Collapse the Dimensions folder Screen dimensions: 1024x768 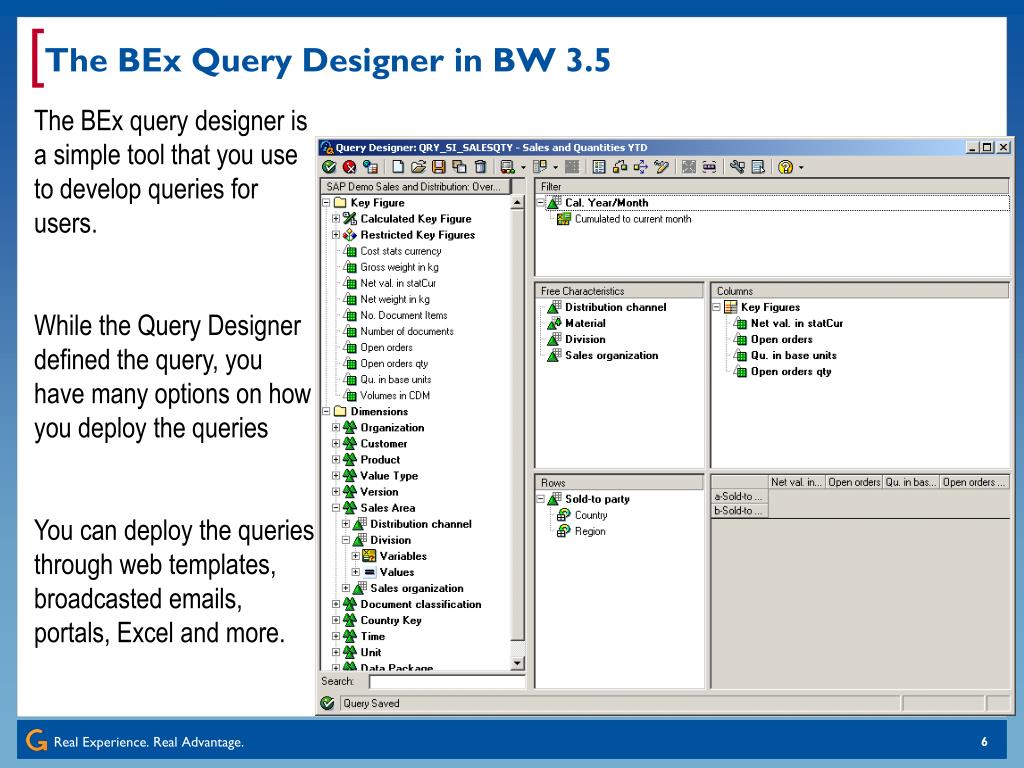click(x=327, y=411)
